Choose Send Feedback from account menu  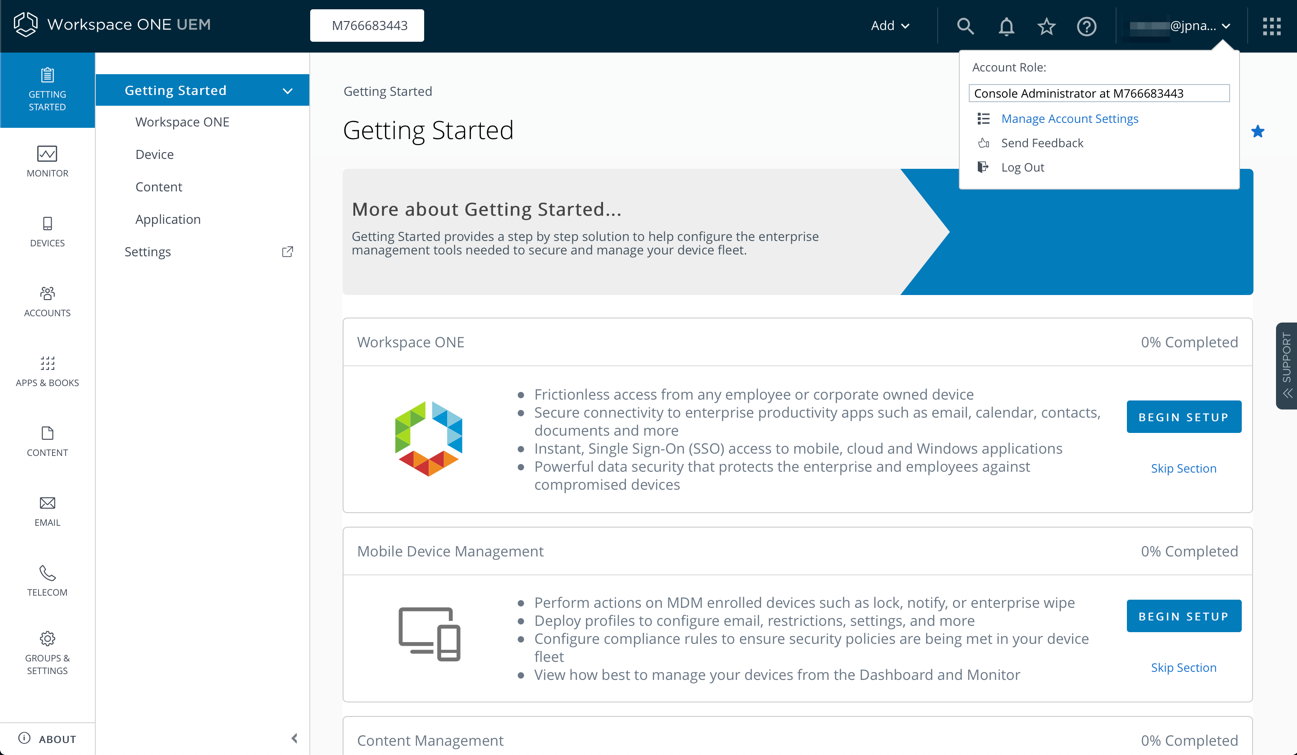(x=1042, y=143)
